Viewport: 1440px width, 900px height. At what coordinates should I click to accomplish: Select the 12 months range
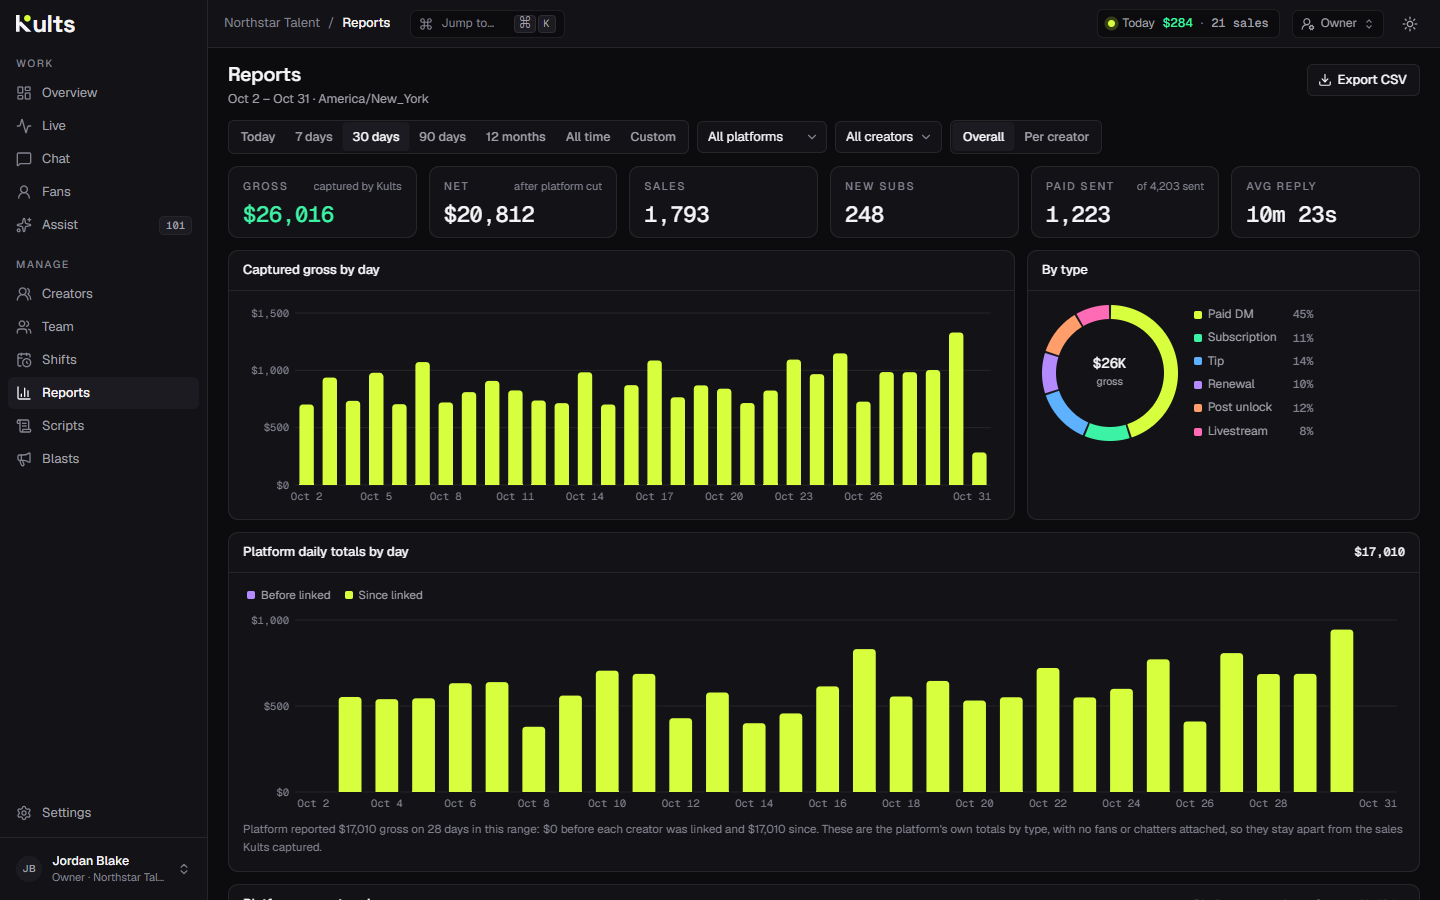pyautogui.click(x=516, y=137)
